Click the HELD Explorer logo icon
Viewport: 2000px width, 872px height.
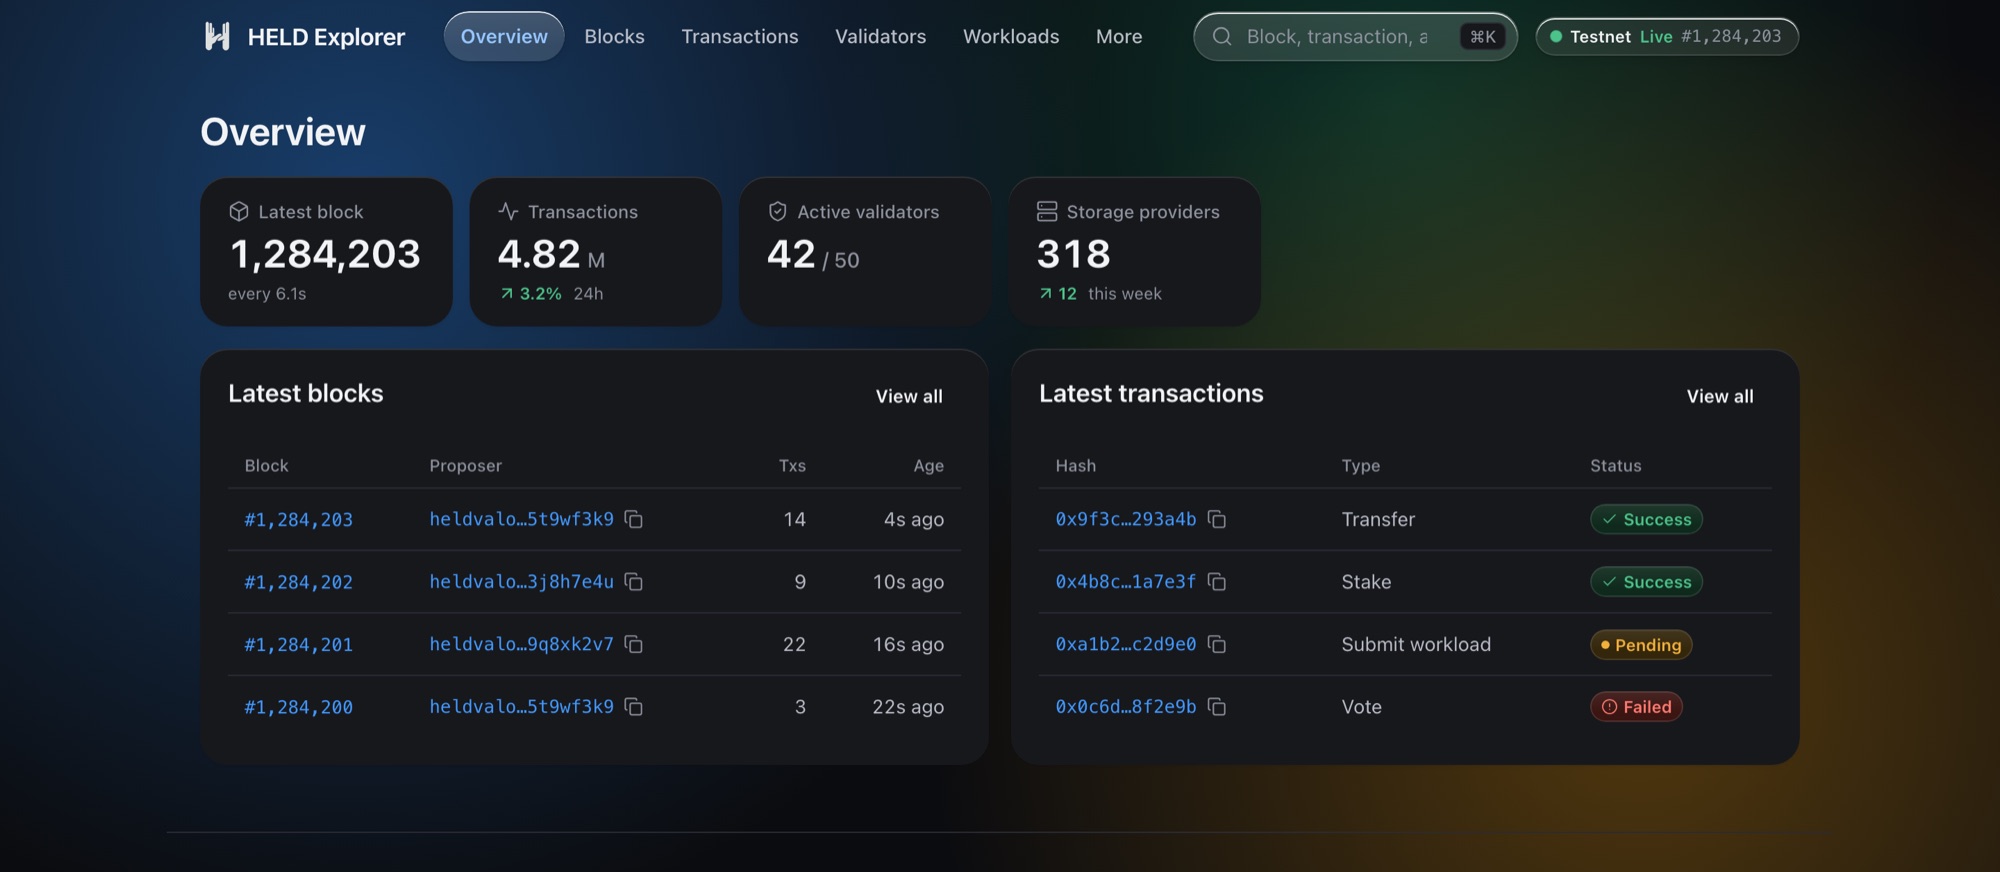[x=217, y=37]
